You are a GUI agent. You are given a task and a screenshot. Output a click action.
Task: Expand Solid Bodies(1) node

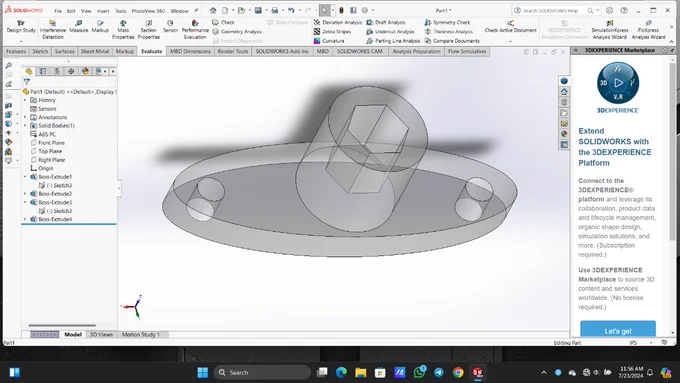[x=25, y=126]
